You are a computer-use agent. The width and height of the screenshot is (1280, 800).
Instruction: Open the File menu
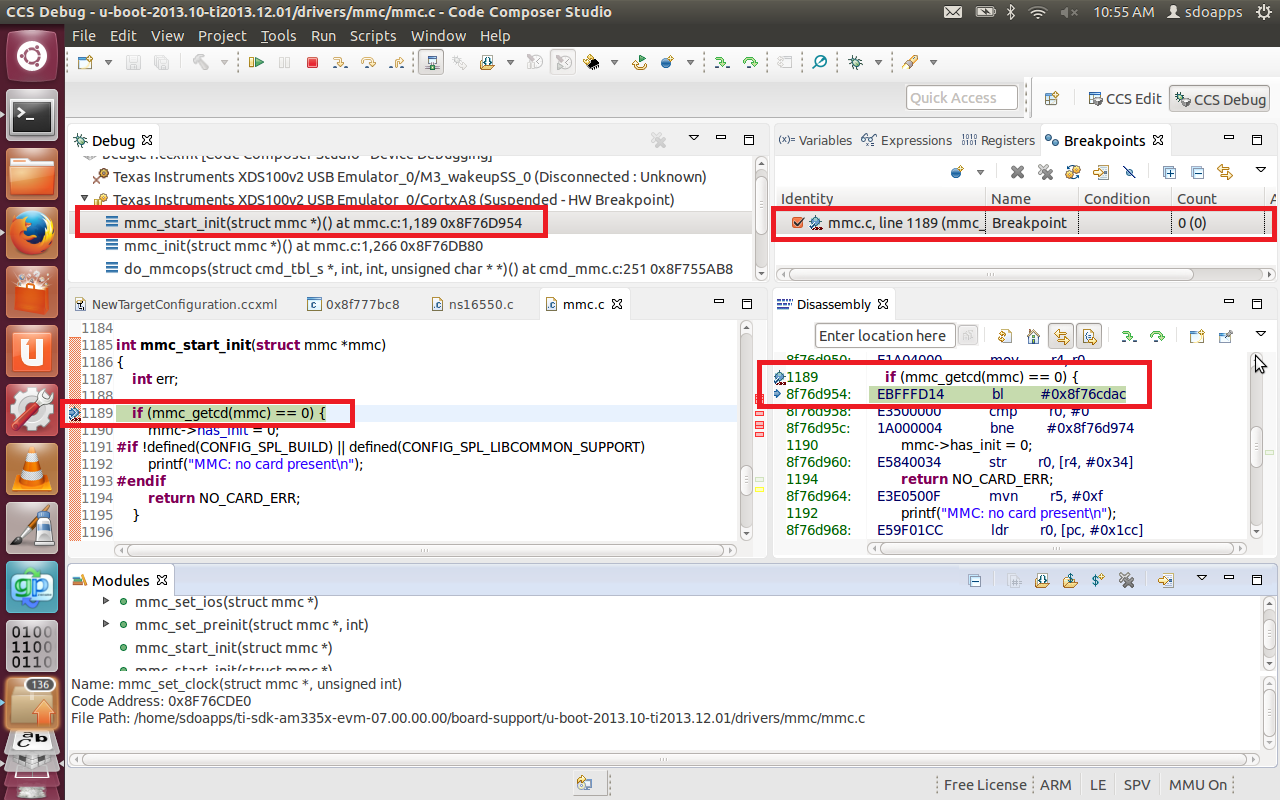click(84, 35)
